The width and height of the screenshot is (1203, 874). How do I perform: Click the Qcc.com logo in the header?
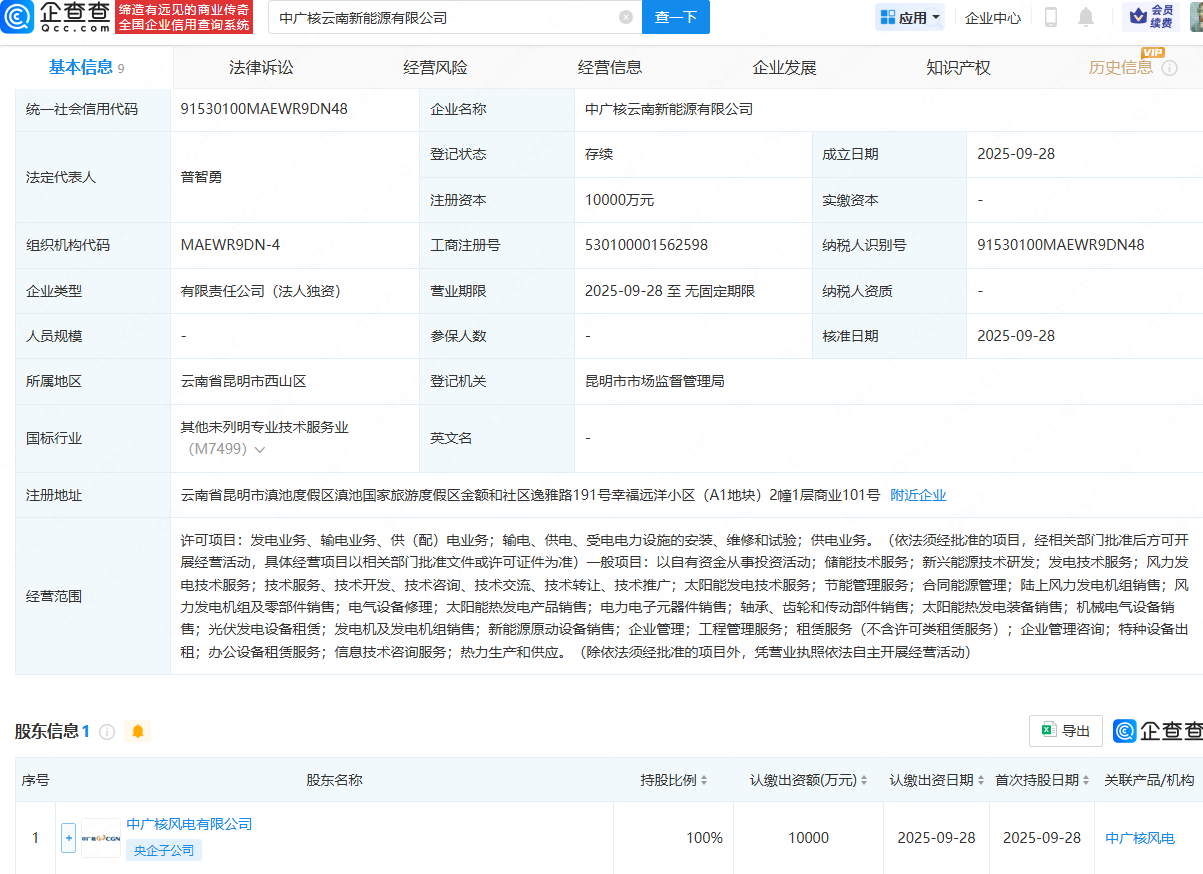56,17
